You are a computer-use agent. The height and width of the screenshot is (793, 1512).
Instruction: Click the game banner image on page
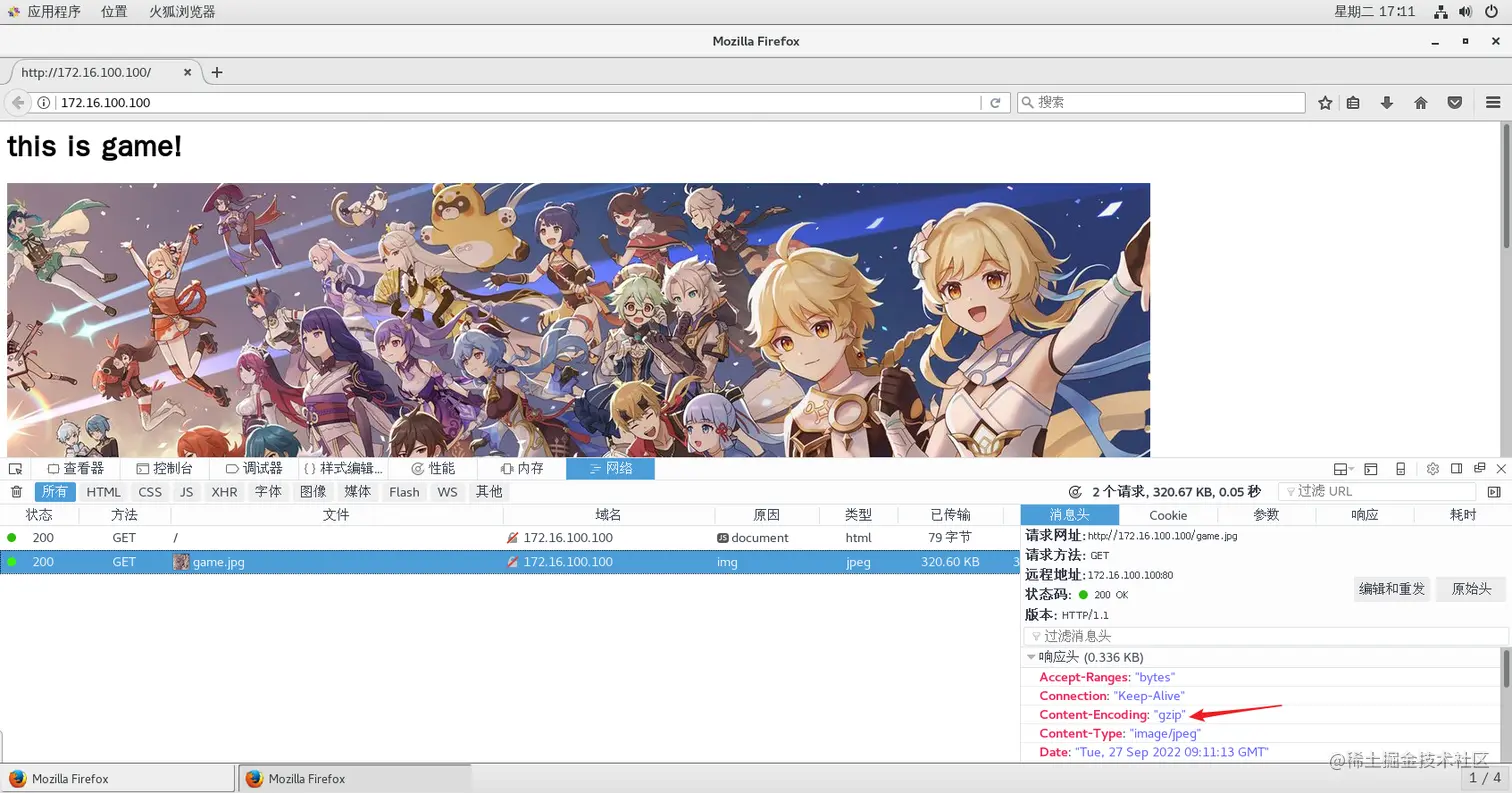(578, 320)
